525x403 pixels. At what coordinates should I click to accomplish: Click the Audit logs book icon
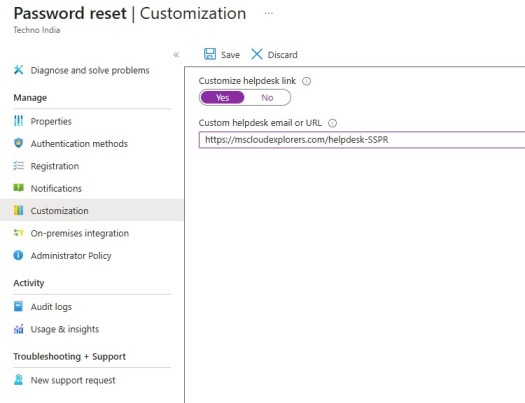[18, 306]
